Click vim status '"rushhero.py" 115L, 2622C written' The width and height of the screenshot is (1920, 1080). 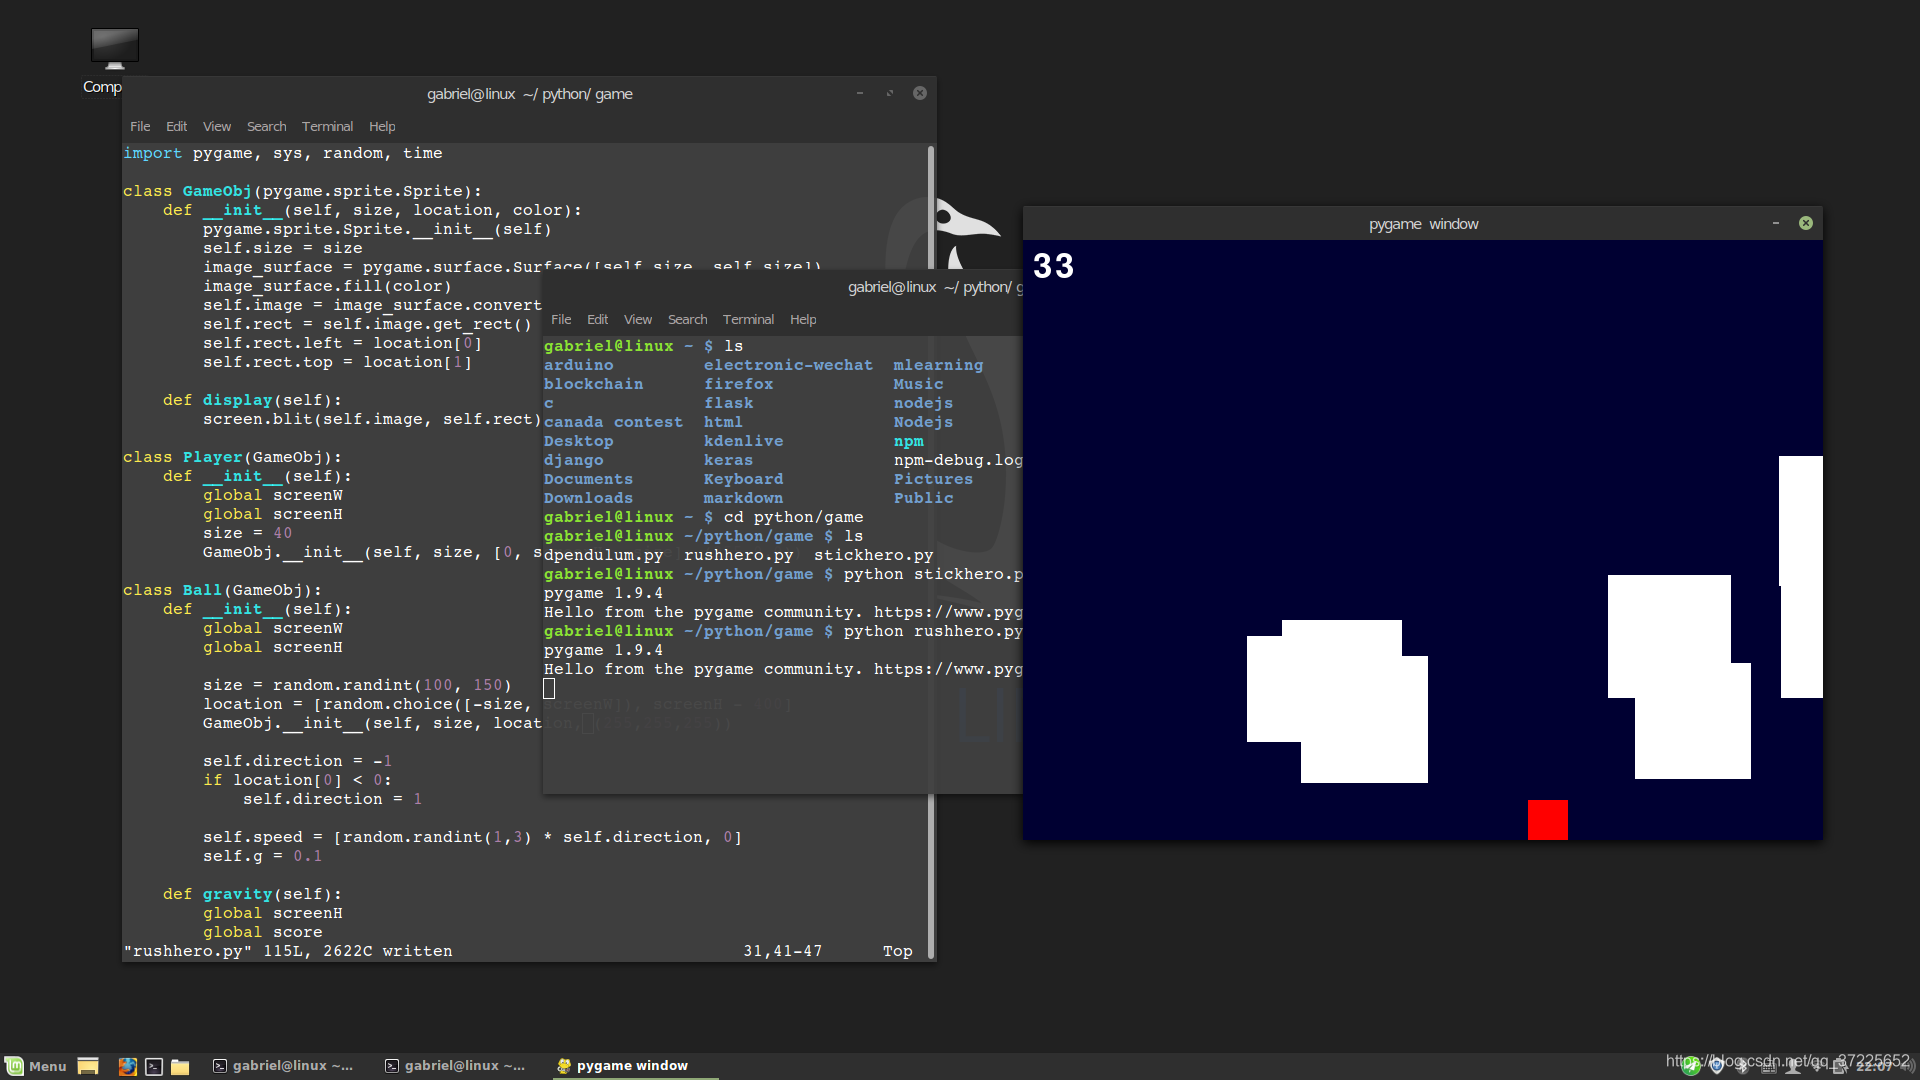288,951
